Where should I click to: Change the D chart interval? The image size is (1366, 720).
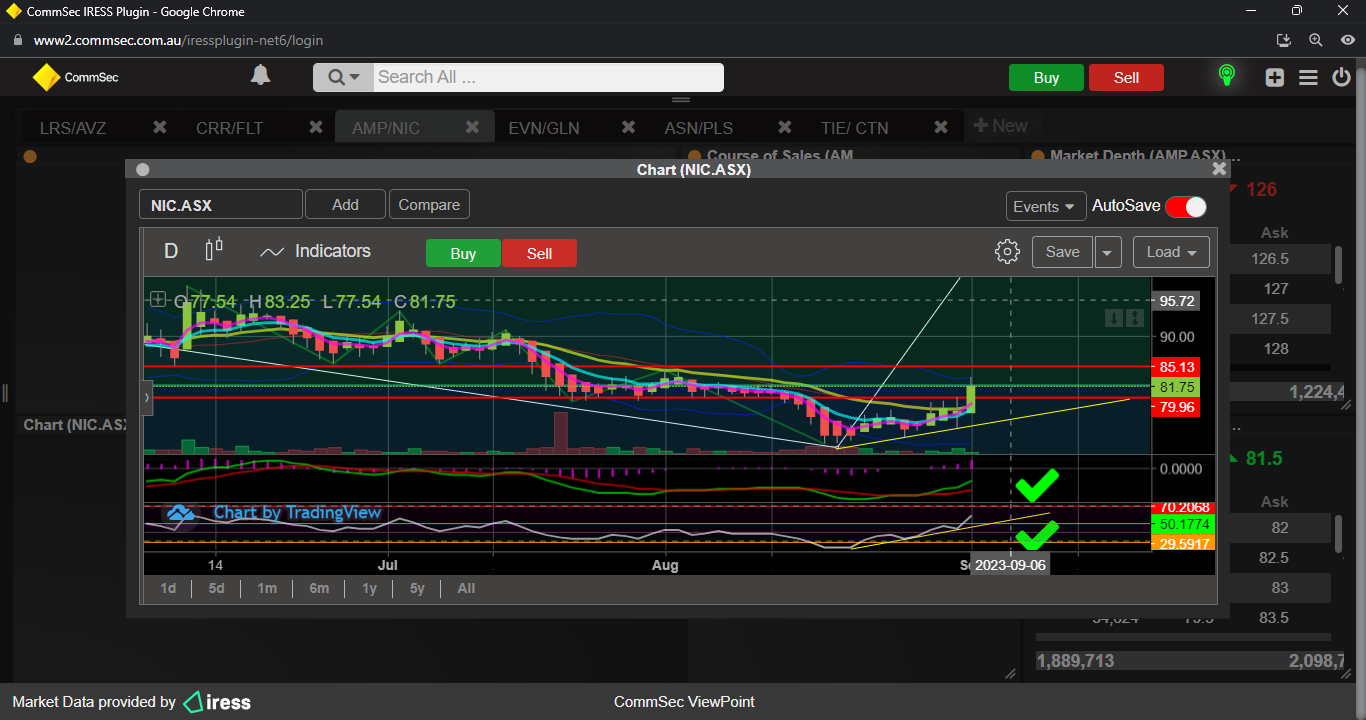coord(171,251)
